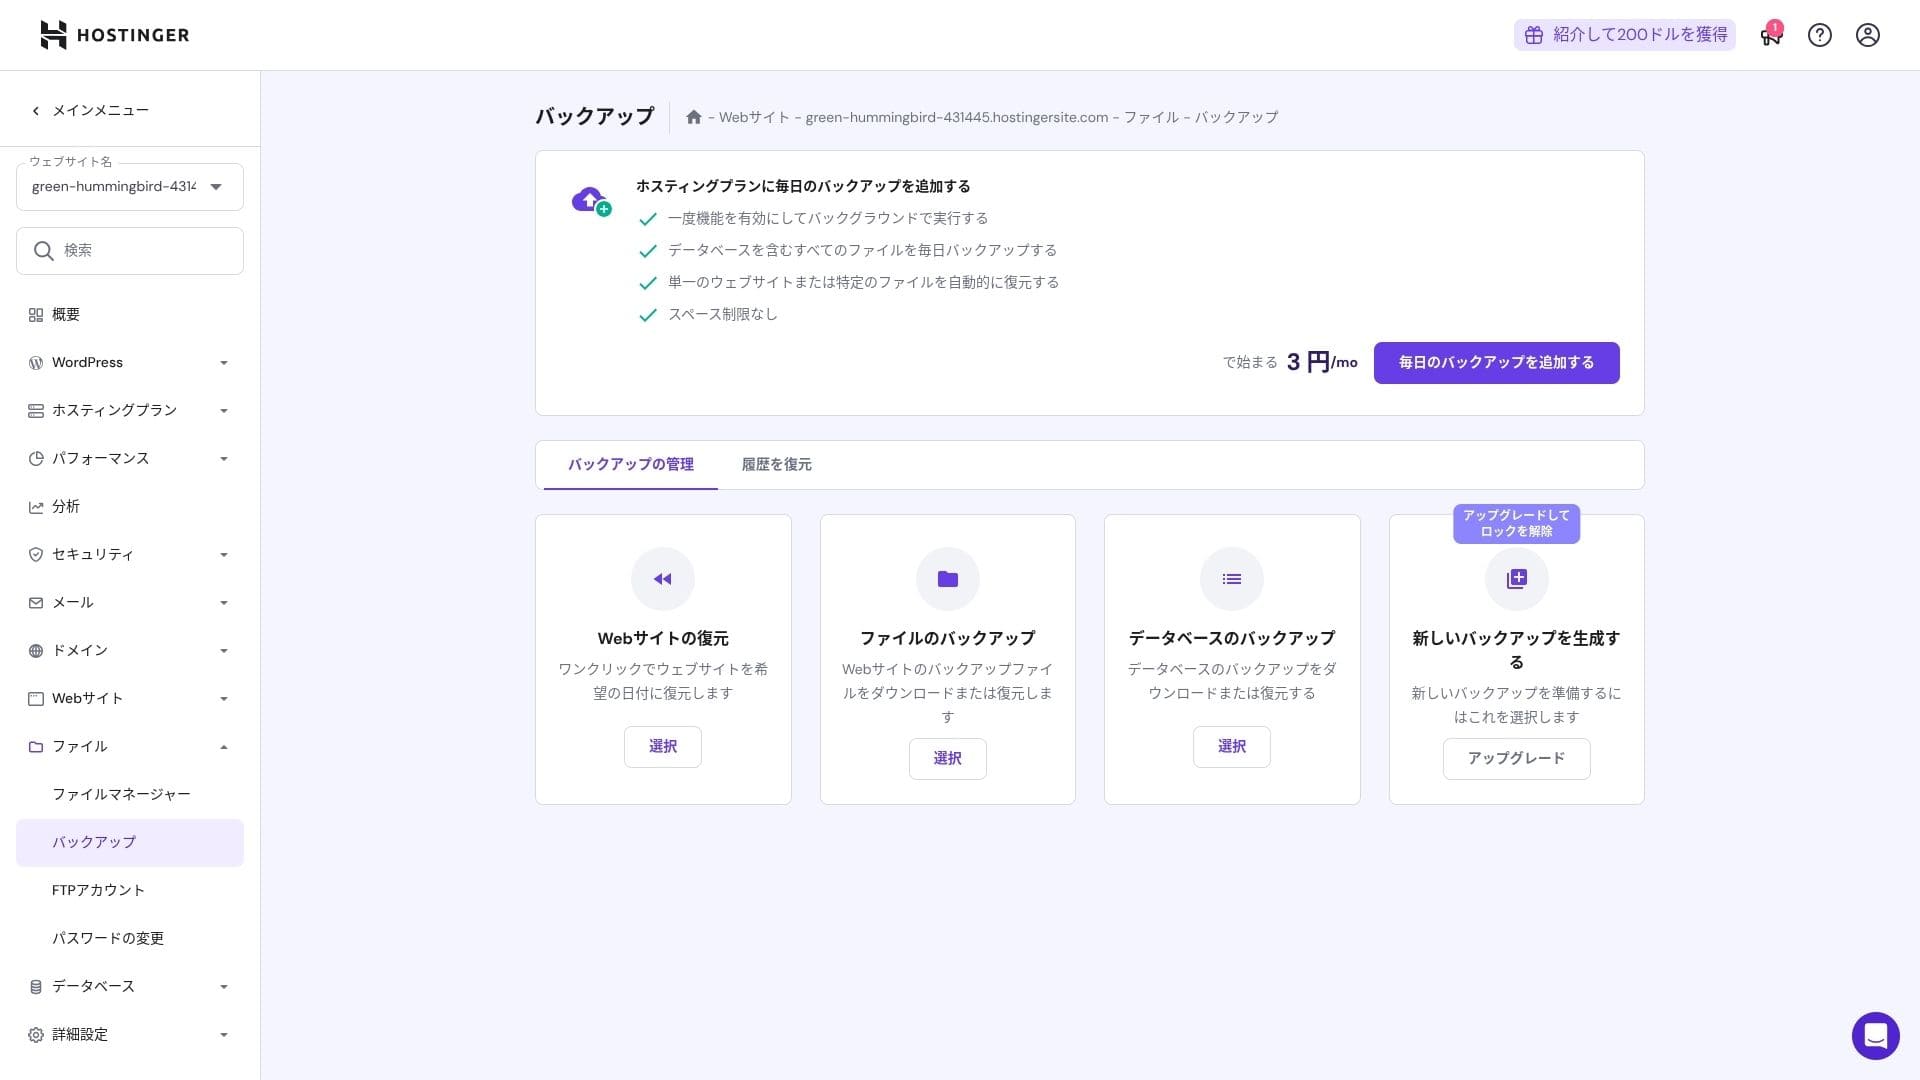
Task: Open the user account profile icon
Action: point(1868,35)
